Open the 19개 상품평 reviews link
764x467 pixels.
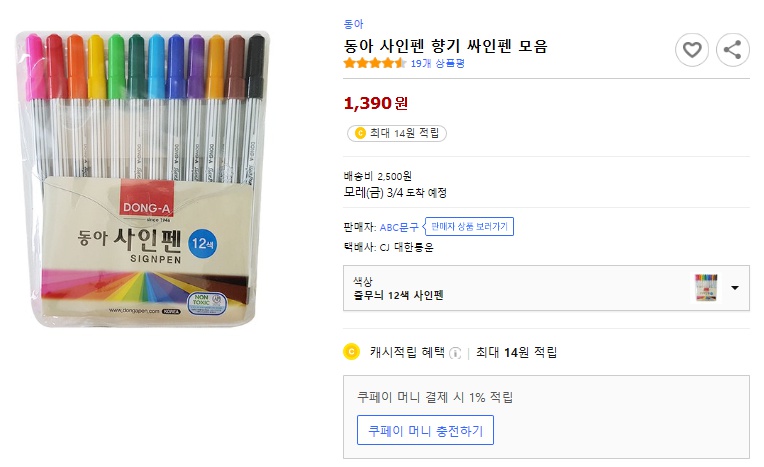tap(437, 63)
